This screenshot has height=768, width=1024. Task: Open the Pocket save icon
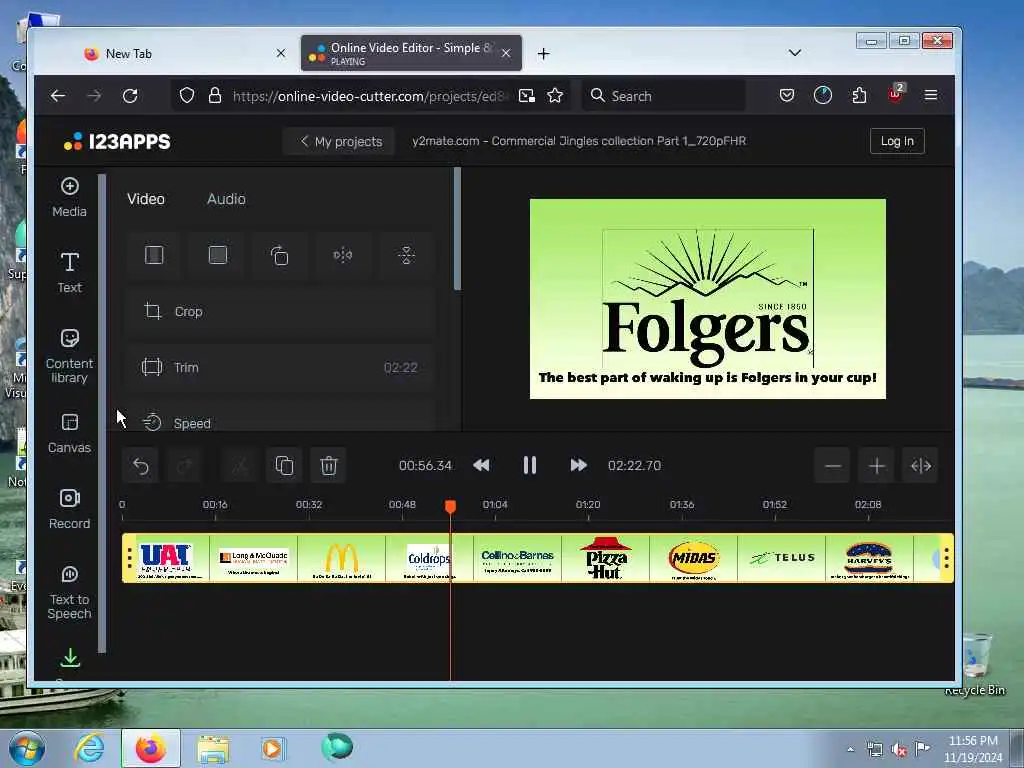click(x=787, y=96)
